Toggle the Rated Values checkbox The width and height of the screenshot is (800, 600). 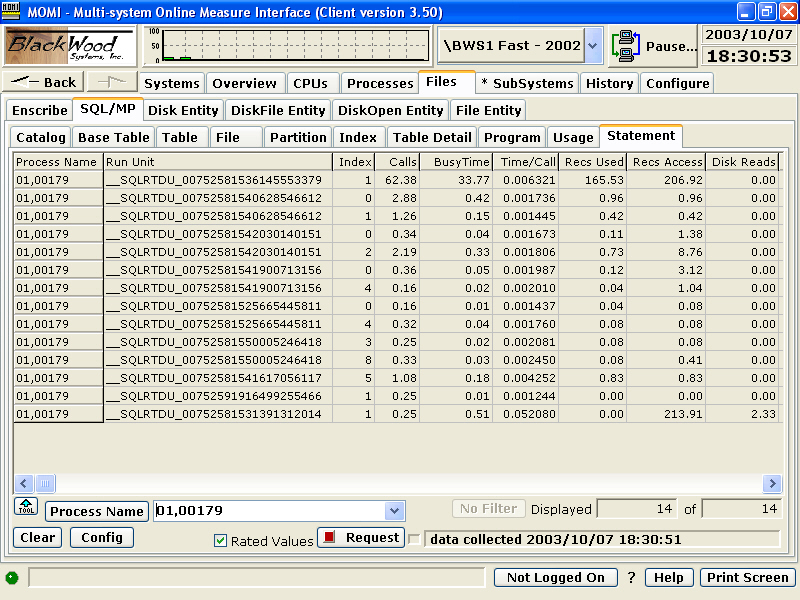coord(221,541)
